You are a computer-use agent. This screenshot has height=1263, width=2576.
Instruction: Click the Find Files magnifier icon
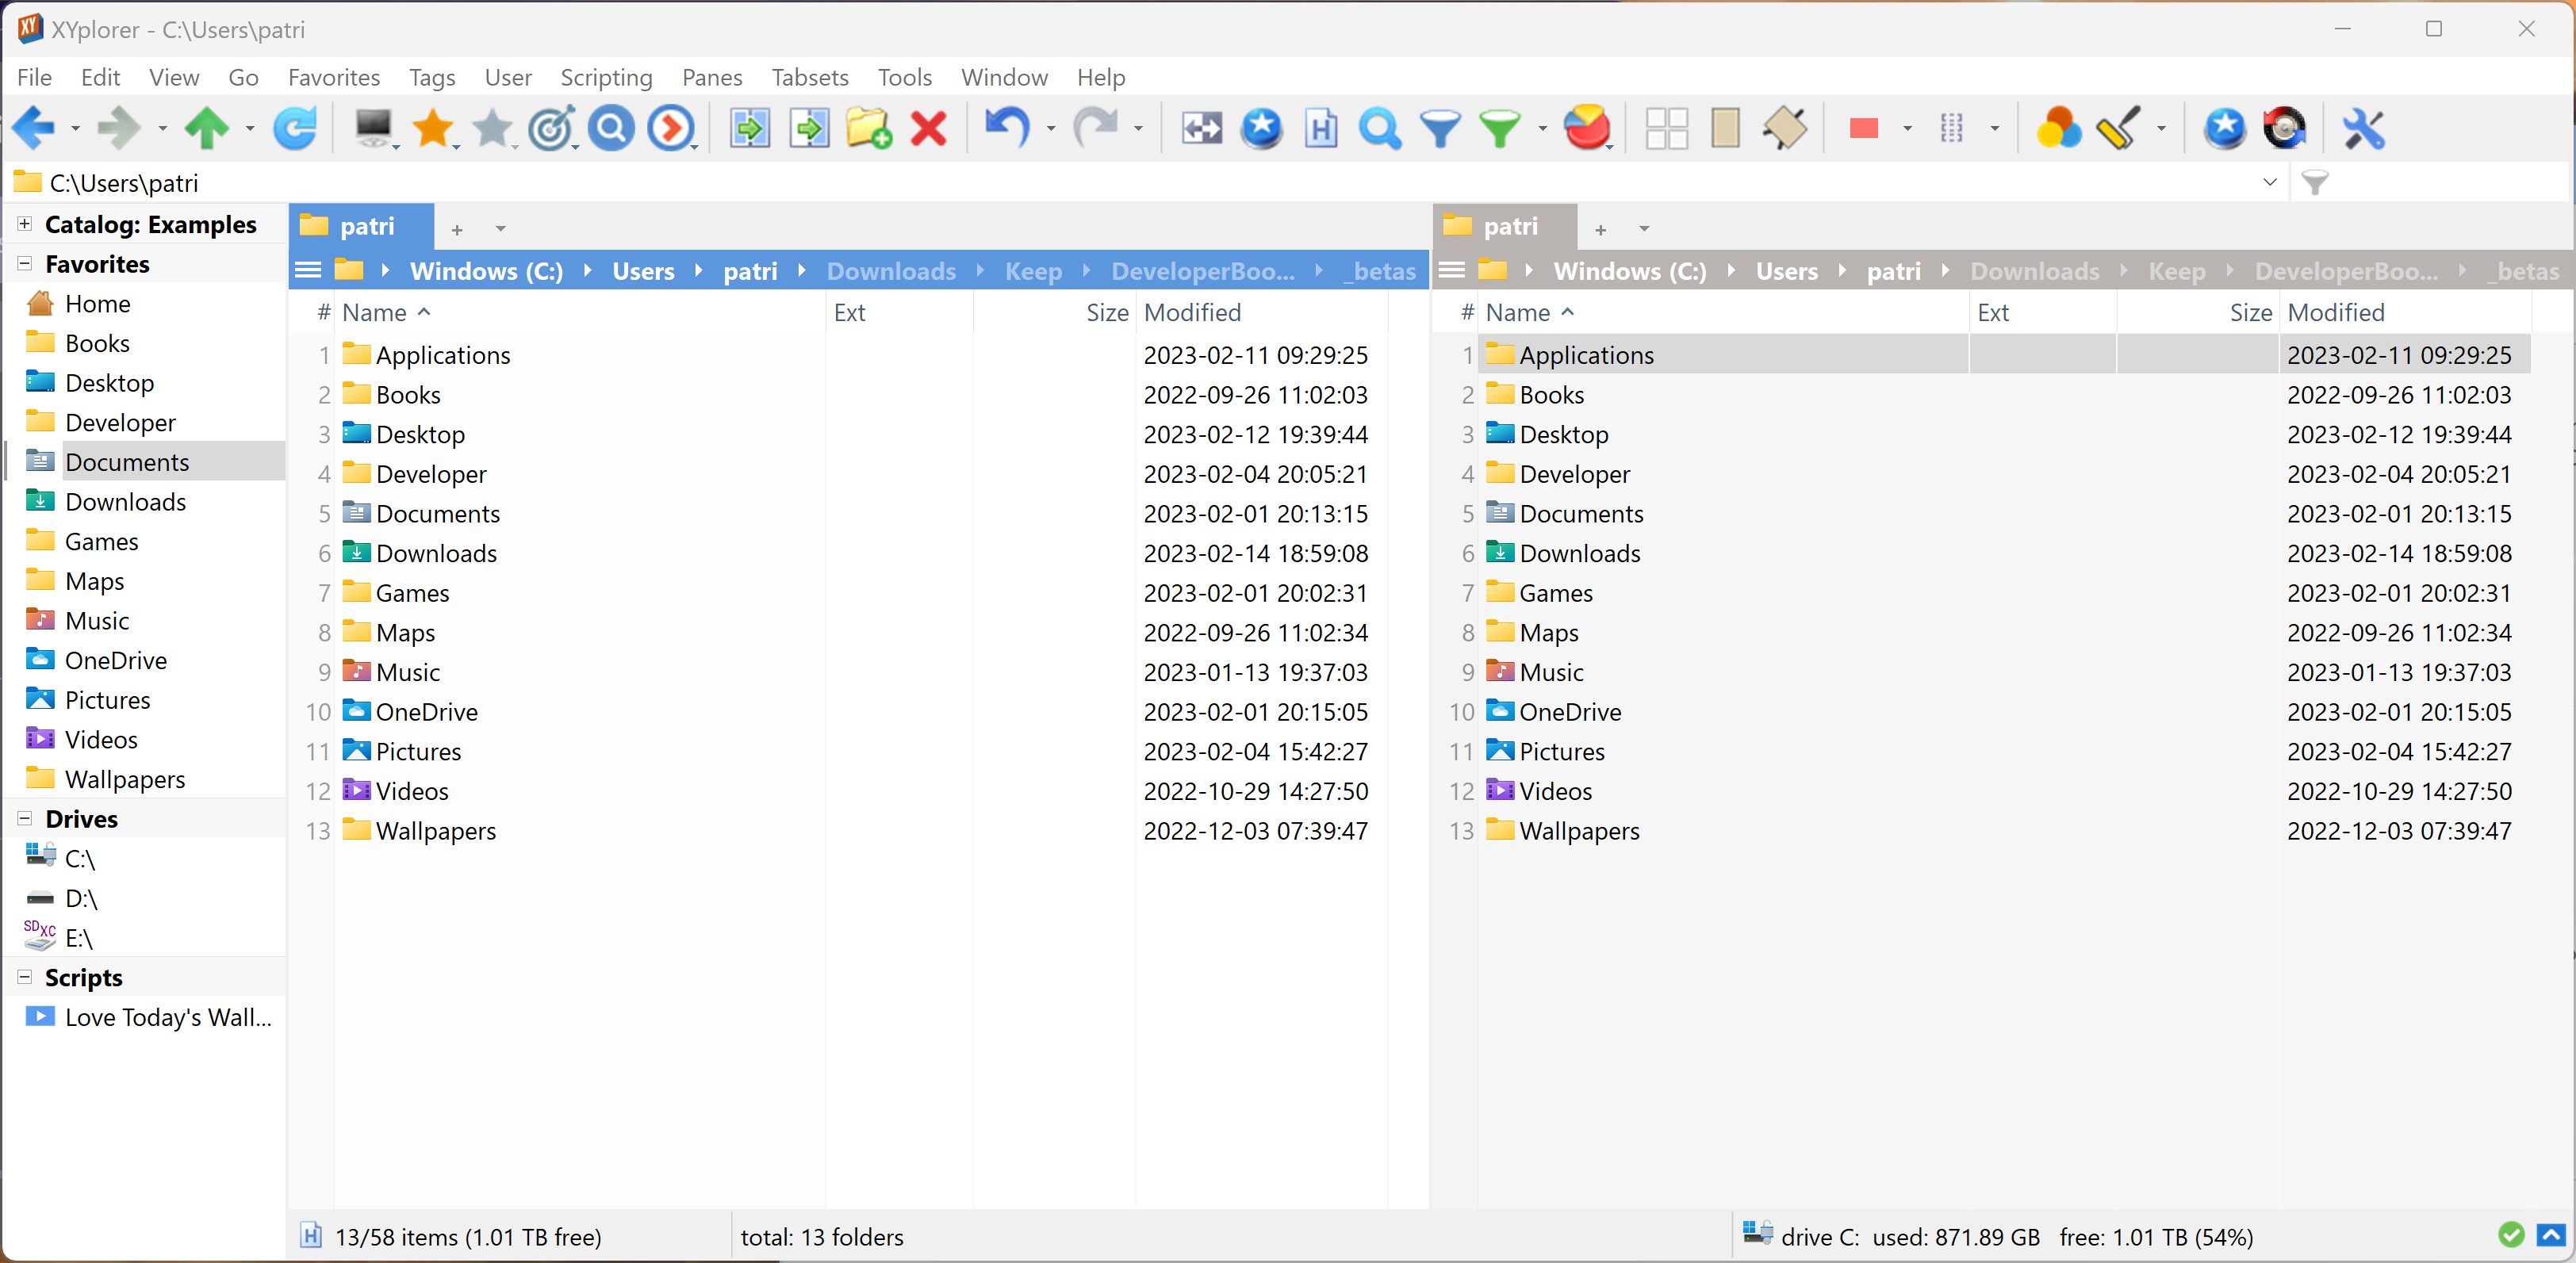point(1380,128)
